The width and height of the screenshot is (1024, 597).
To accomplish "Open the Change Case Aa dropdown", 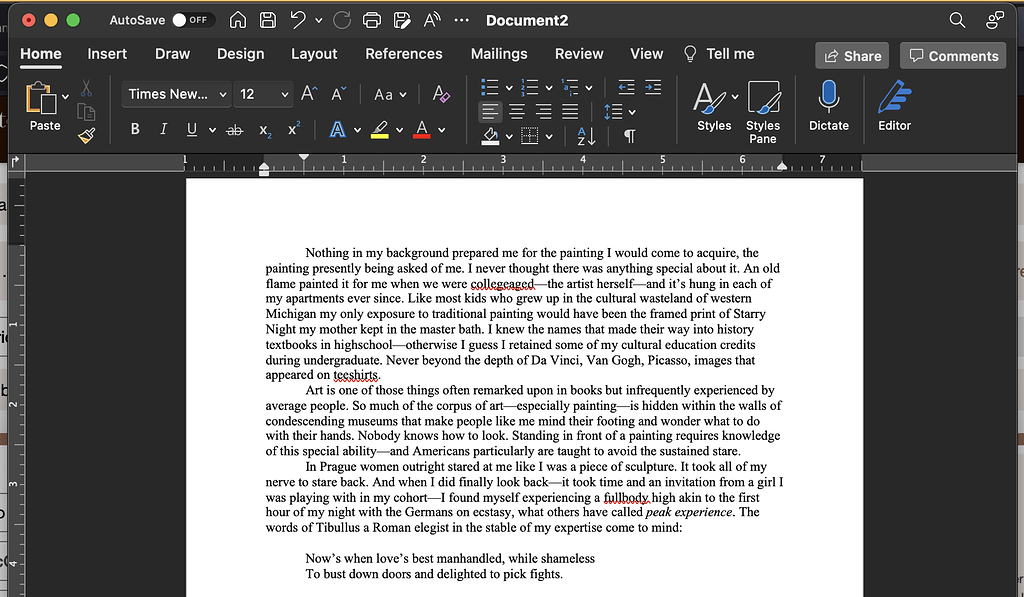I will tap(390, 95).
